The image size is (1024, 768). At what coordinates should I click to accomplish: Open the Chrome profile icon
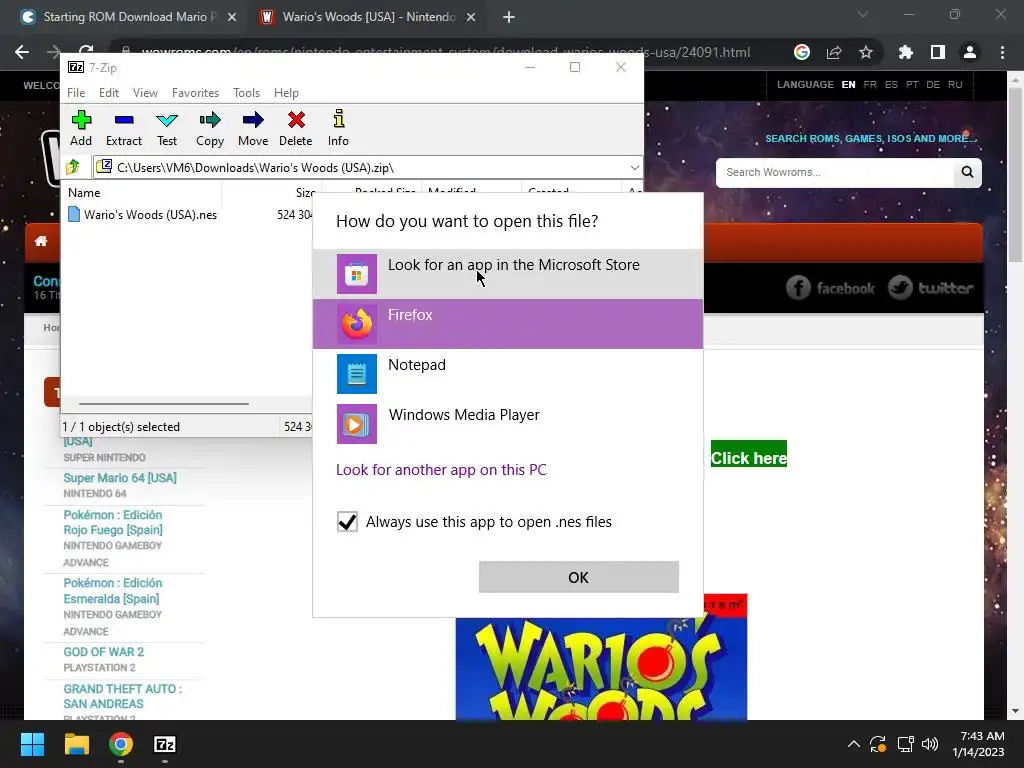point(970,52)
